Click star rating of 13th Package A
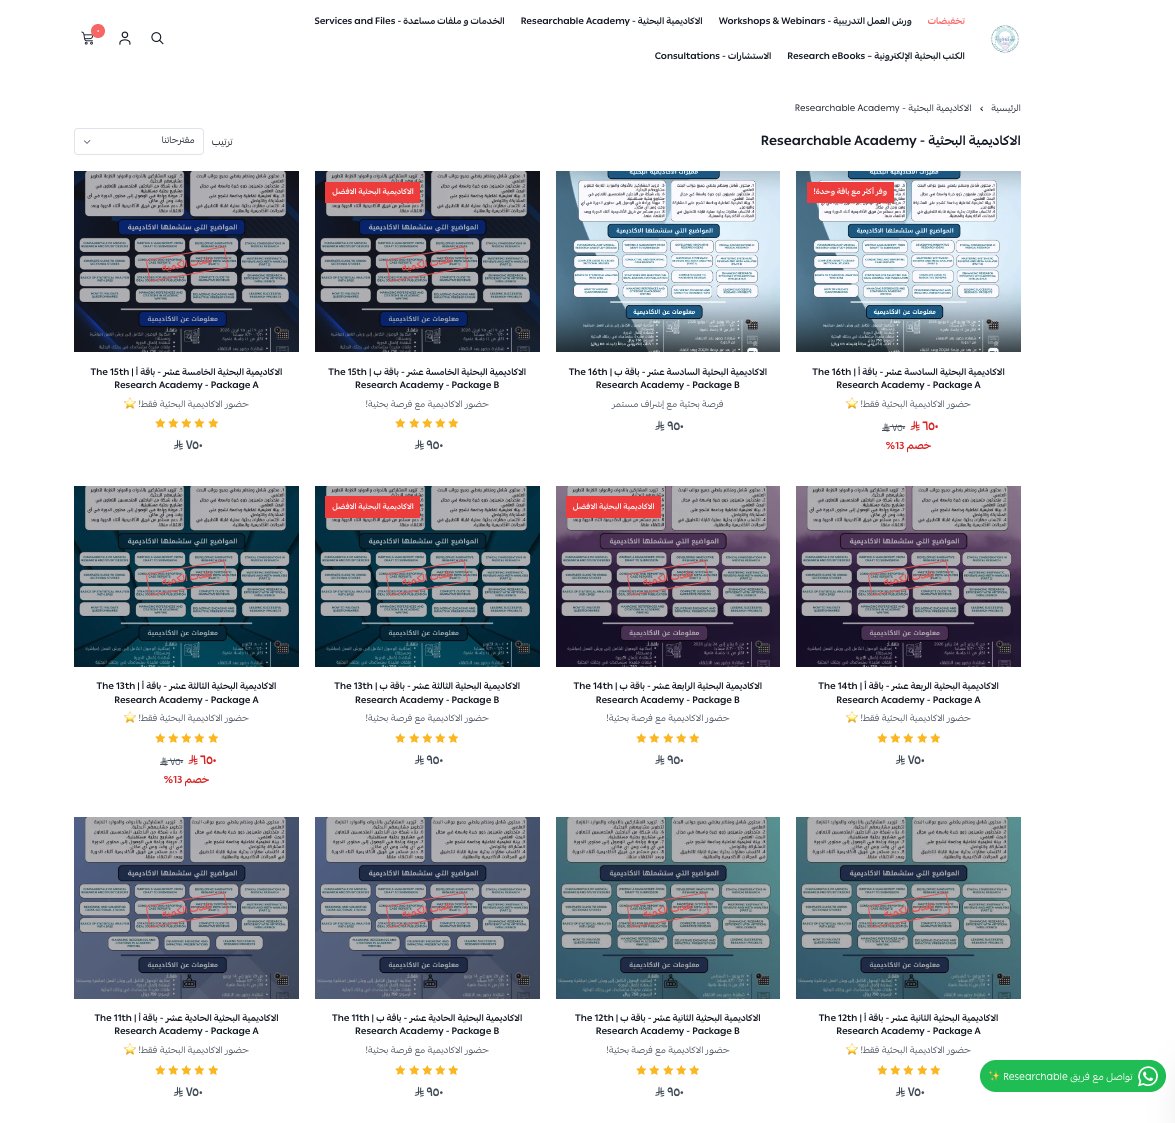This screenshot has height=1123, width=1175. (x=187, y=738)
